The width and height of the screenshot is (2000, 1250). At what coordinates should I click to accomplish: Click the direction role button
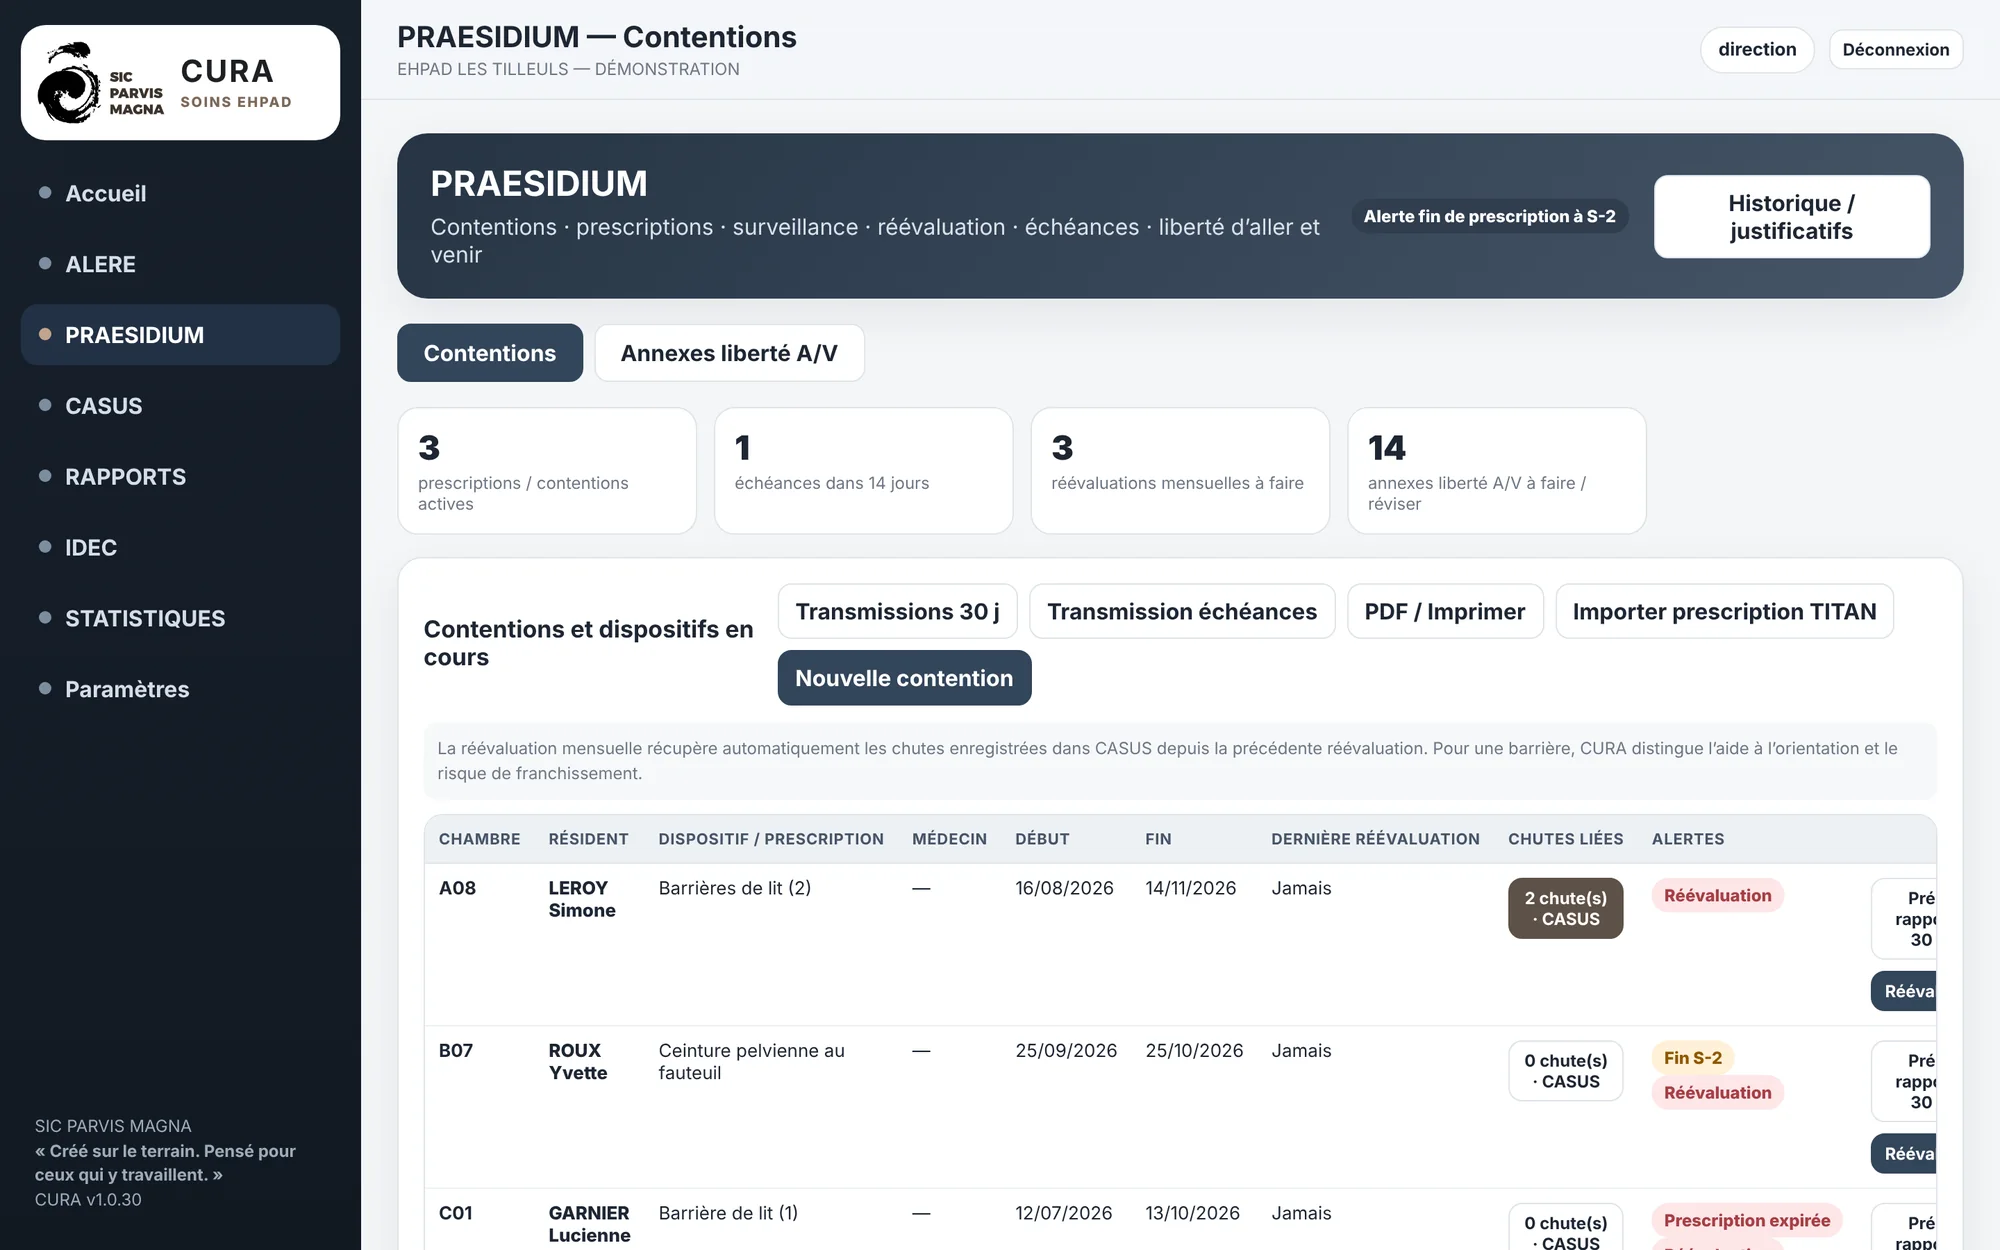(1757, 50)
